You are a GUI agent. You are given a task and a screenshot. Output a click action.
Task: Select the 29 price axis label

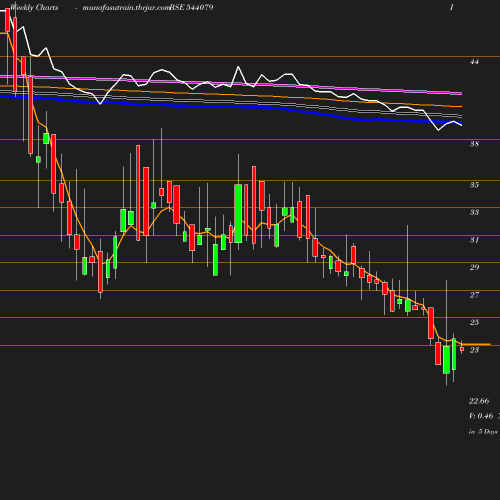tap(474, 267)
